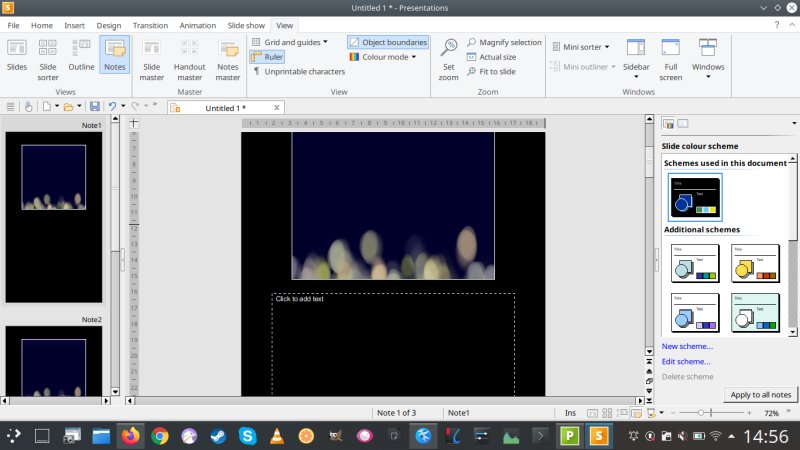
Task: Toggle Object boundaries display
Action: pyautogui.click(x=388, y=43)
